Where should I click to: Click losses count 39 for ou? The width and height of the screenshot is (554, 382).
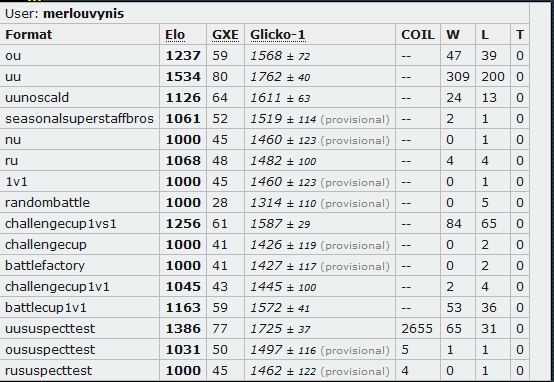[489, 56]
